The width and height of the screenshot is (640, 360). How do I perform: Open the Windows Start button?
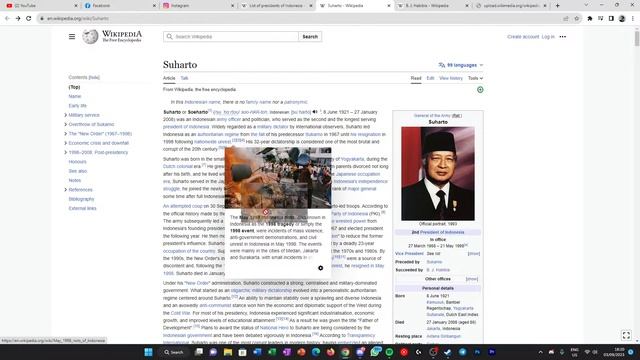pyautogui.click(x=149, y=352)
